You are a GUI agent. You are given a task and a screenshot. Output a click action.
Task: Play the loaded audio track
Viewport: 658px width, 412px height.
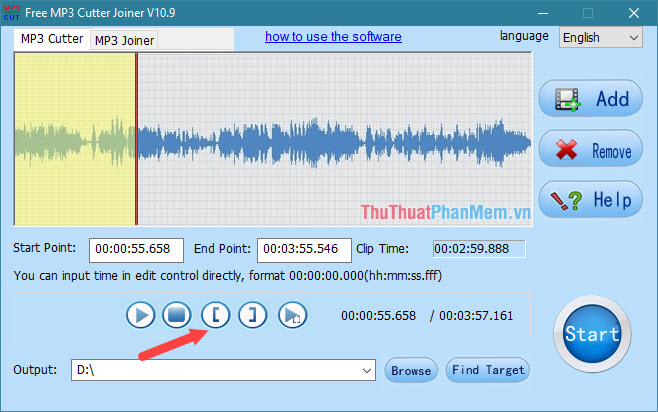tap(141, 315)
